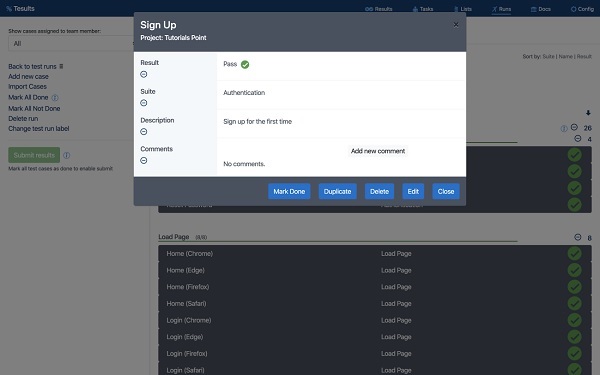600x375 pixels.
Task: Click the pass checkmark for Home (Edge)
Action: [x=574, y=270]
